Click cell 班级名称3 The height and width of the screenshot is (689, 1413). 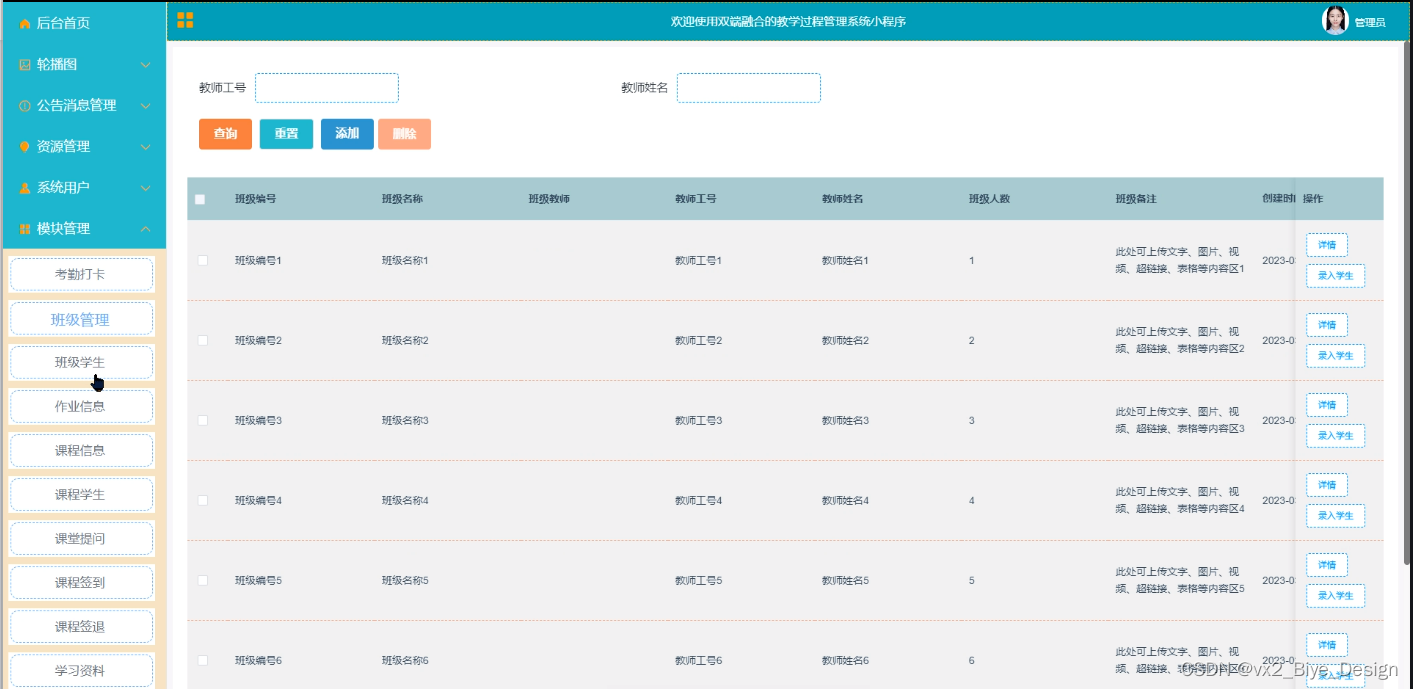point(405,420)
